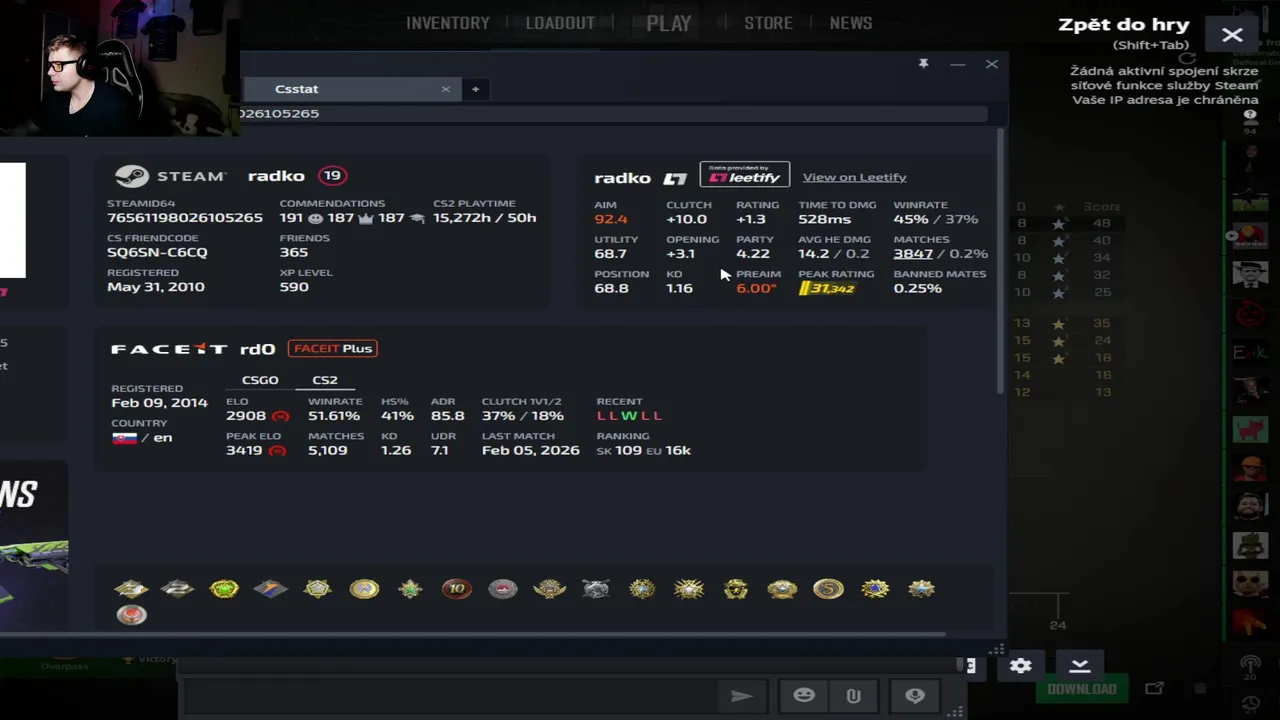Click the peak ELO value 3419
Image resolution: width=1280 pixels, height=720 pixels.
click(x=244, y=450)
